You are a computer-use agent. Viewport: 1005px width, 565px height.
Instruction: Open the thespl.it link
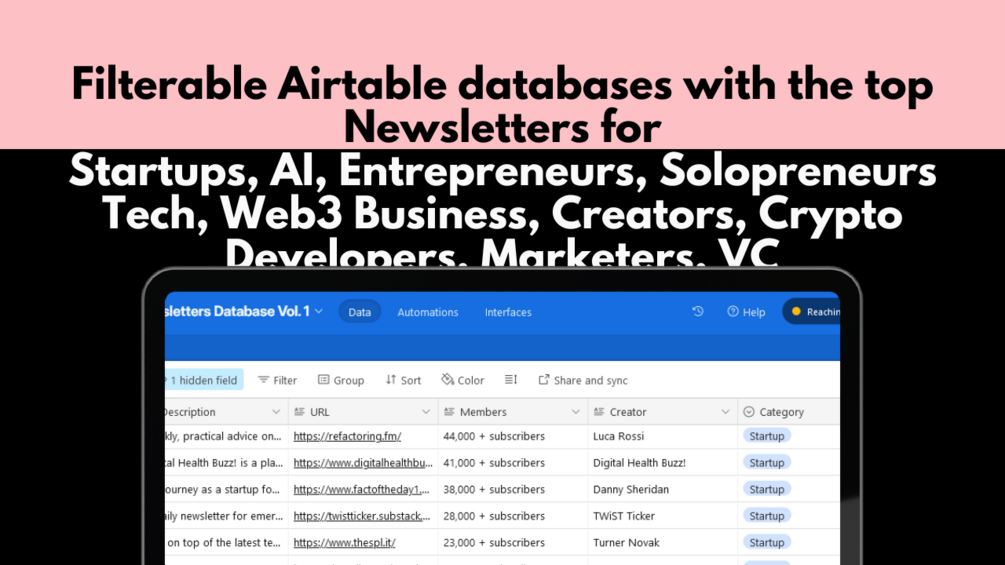point(344,543)
